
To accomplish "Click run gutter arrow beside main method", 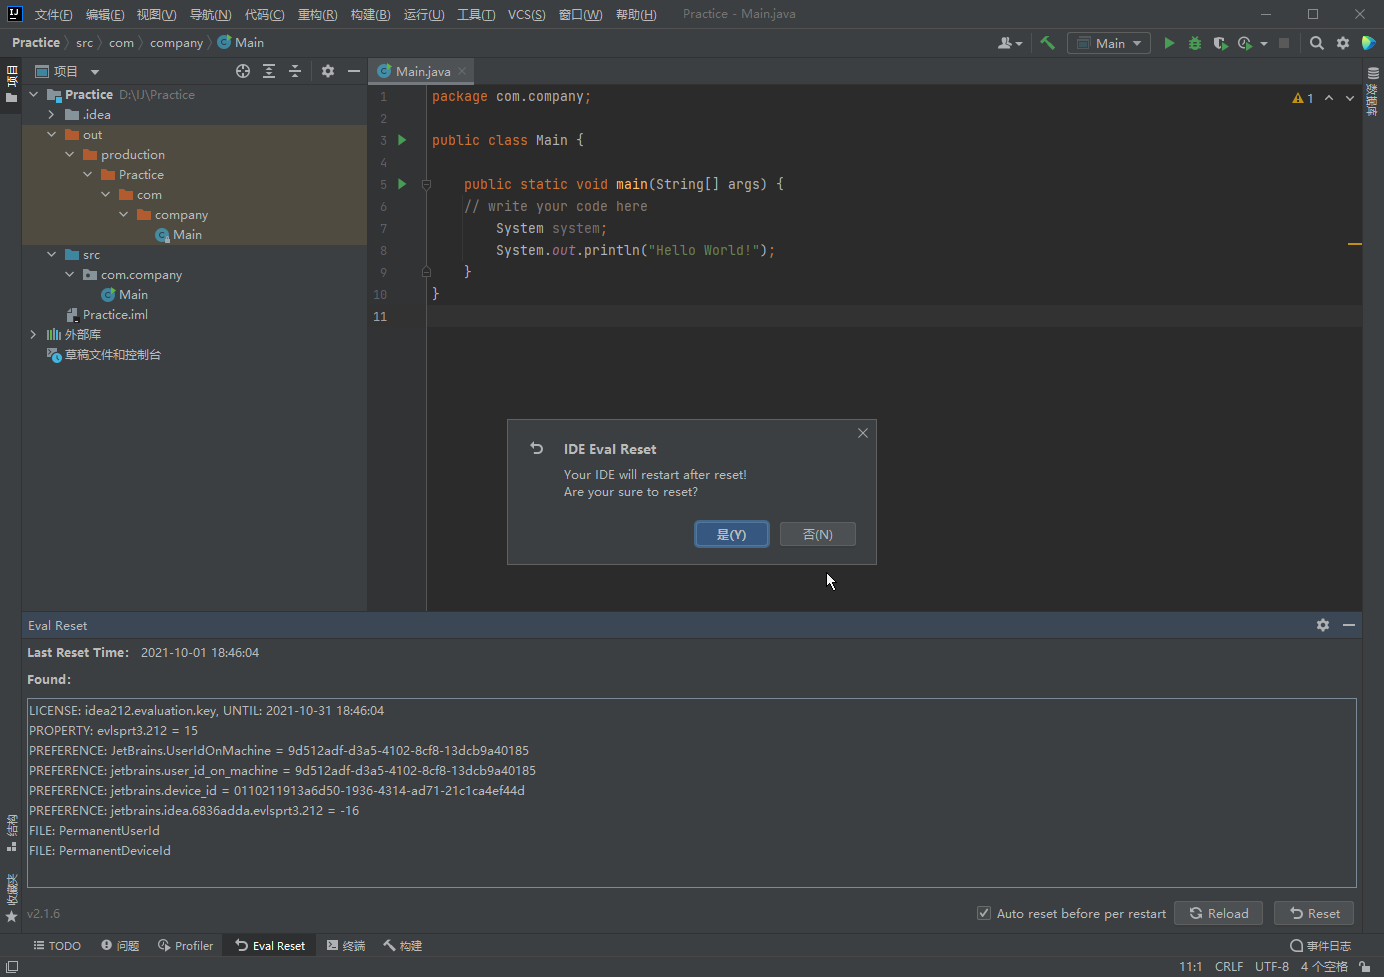I will pos(402,184).
